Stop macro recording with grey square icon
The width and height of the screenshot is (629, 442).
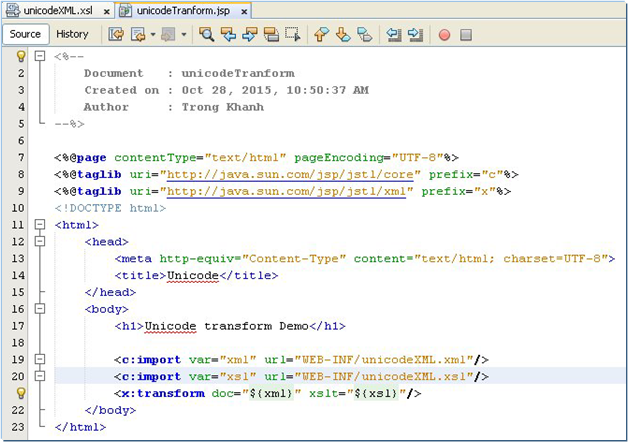tap(466, 35)
